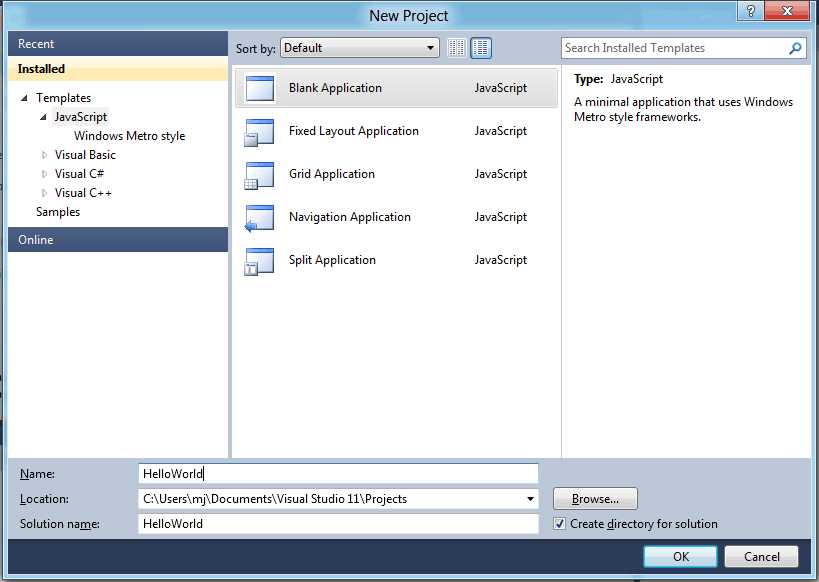
Task: Collapse the Templates tree node
Action: [24, 98]
